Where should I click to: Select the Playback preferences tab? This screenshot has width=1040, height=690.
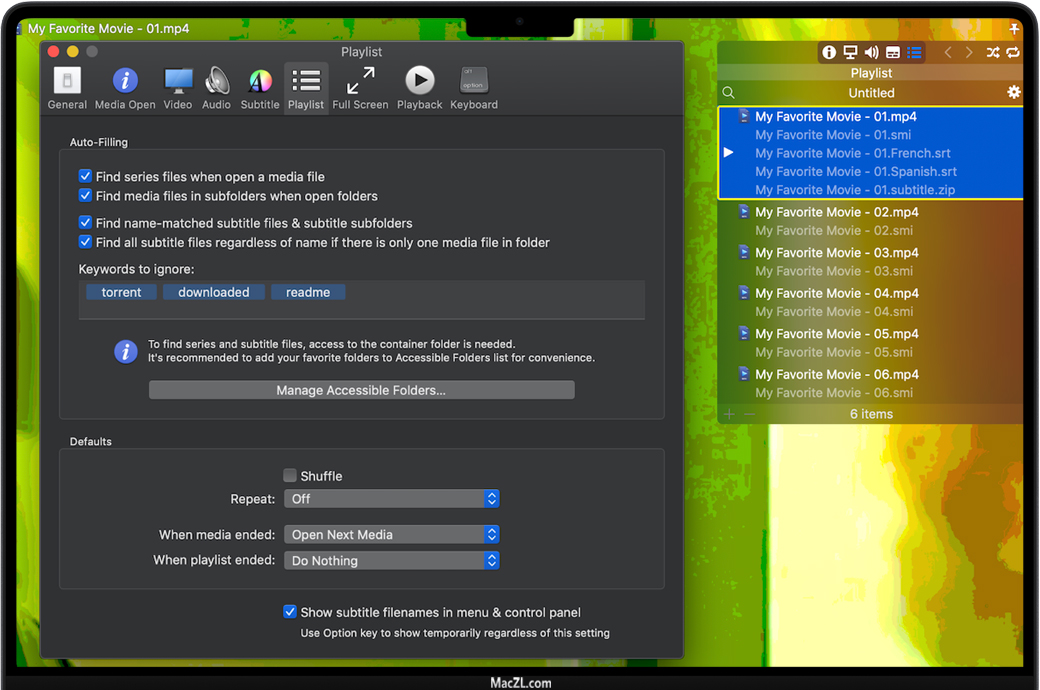(x=419, y=88)
